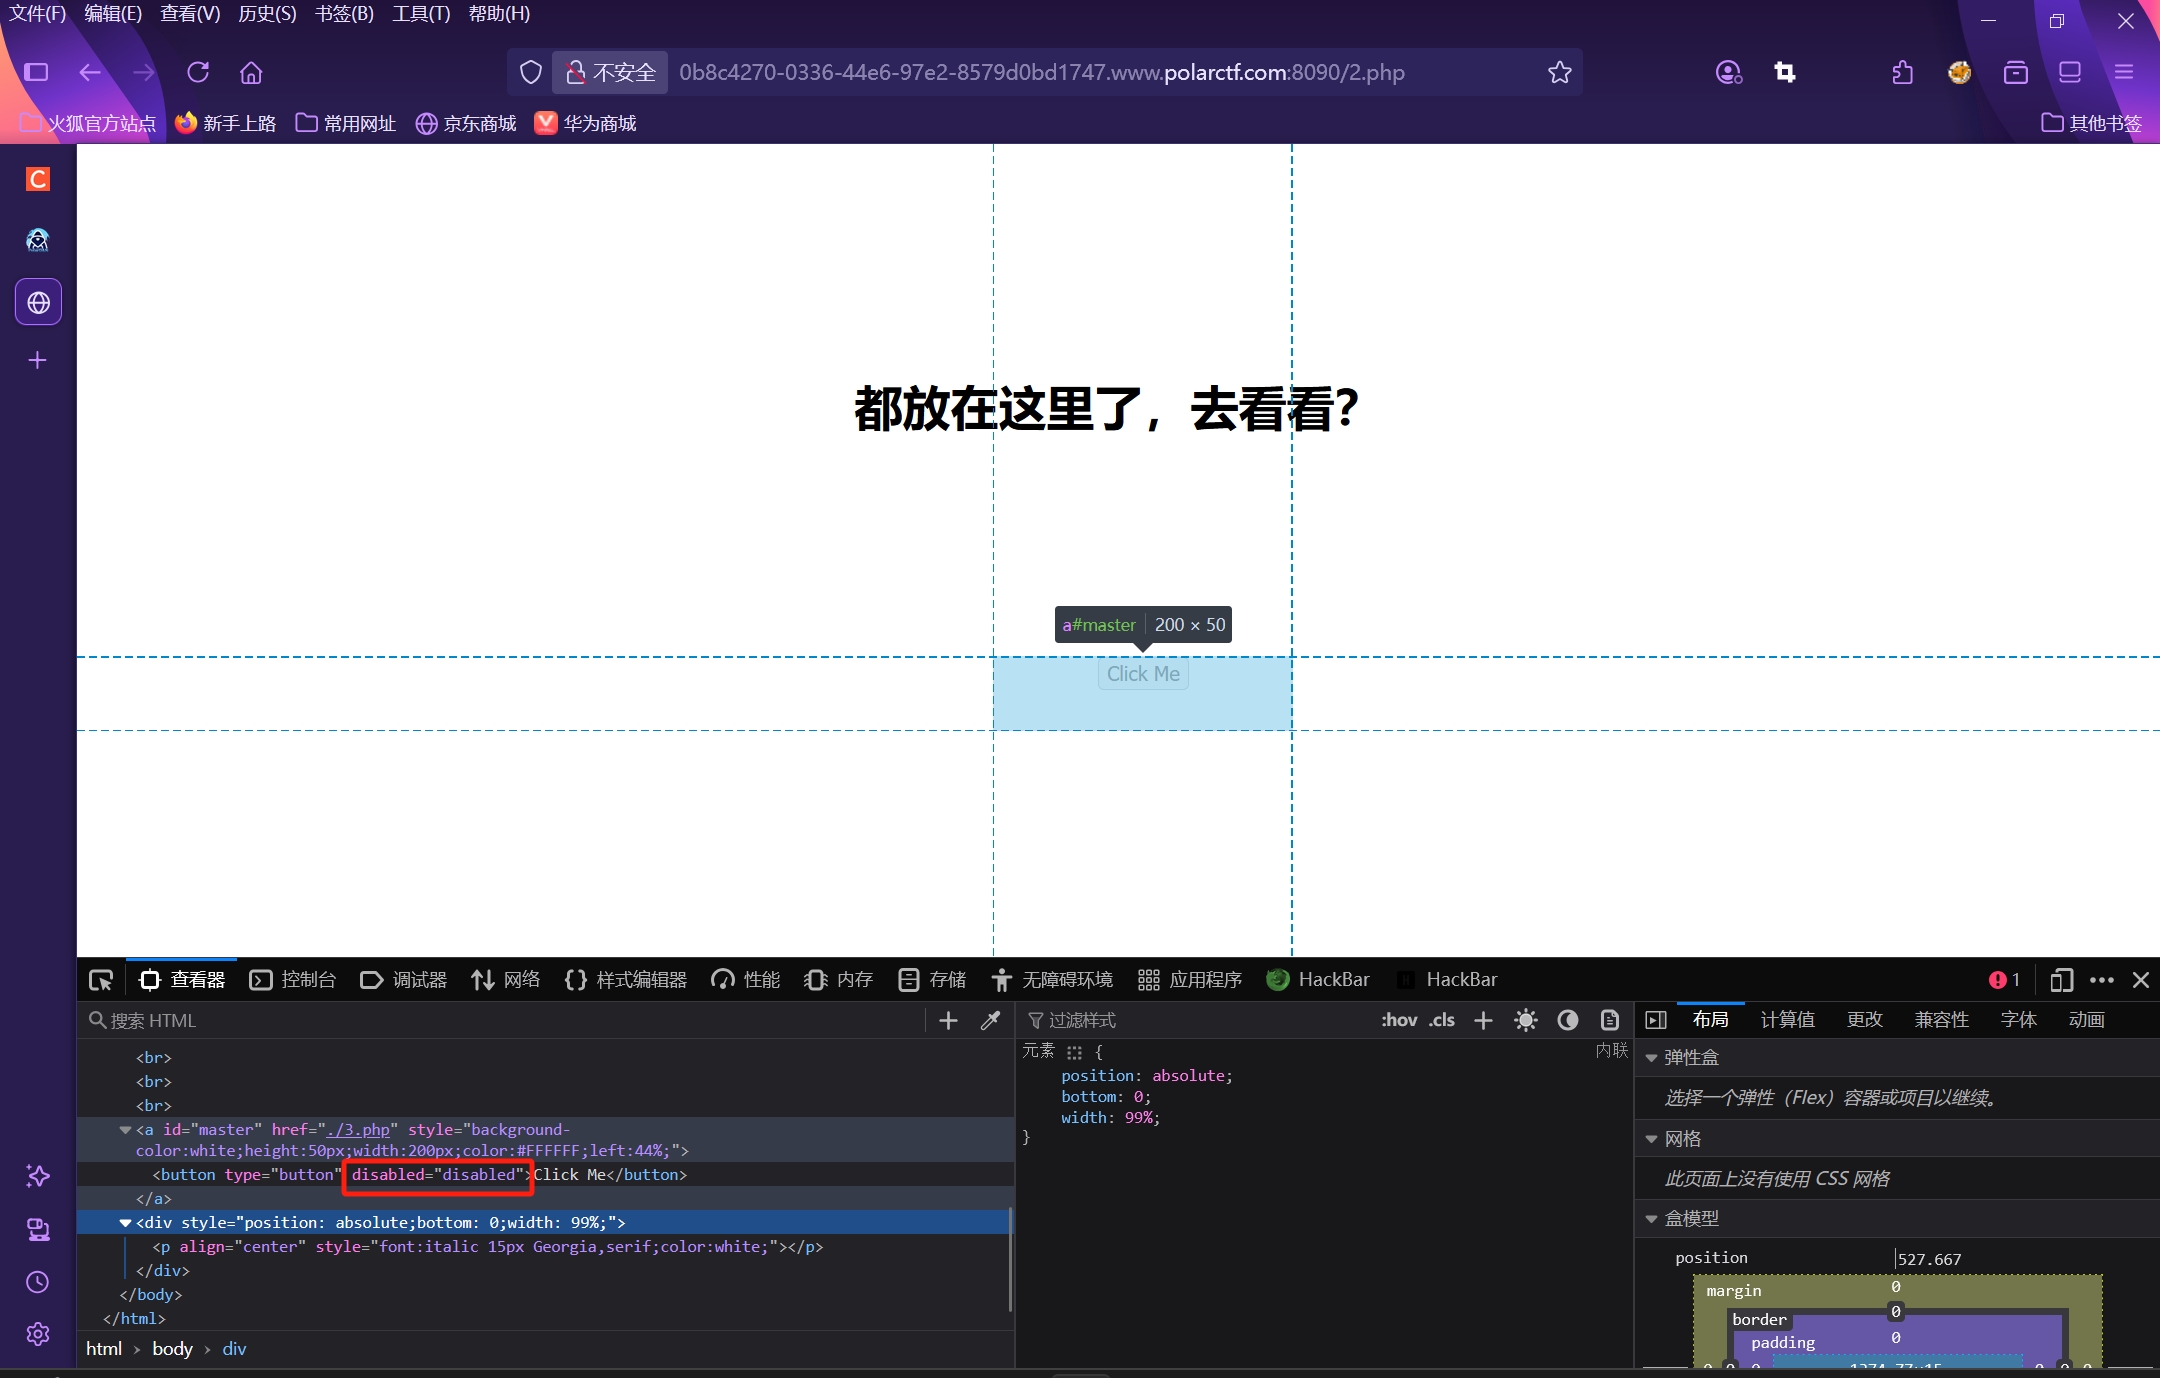Image resolution: width=2160 pixels, height=1378 pixels.
Task: Collapse the a#master element node
Action: 125,1130
